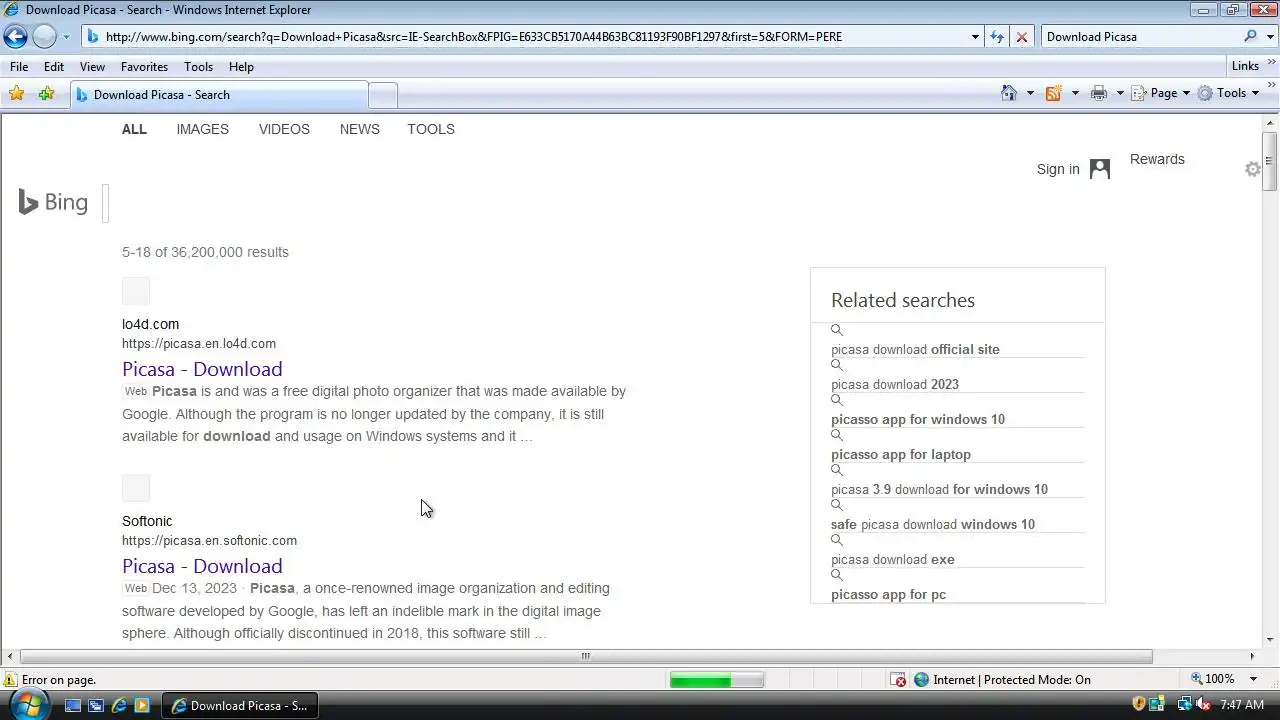This screenshot has height=720, width=1280.
Task: Open the View menu
Action: click(92, 66)
